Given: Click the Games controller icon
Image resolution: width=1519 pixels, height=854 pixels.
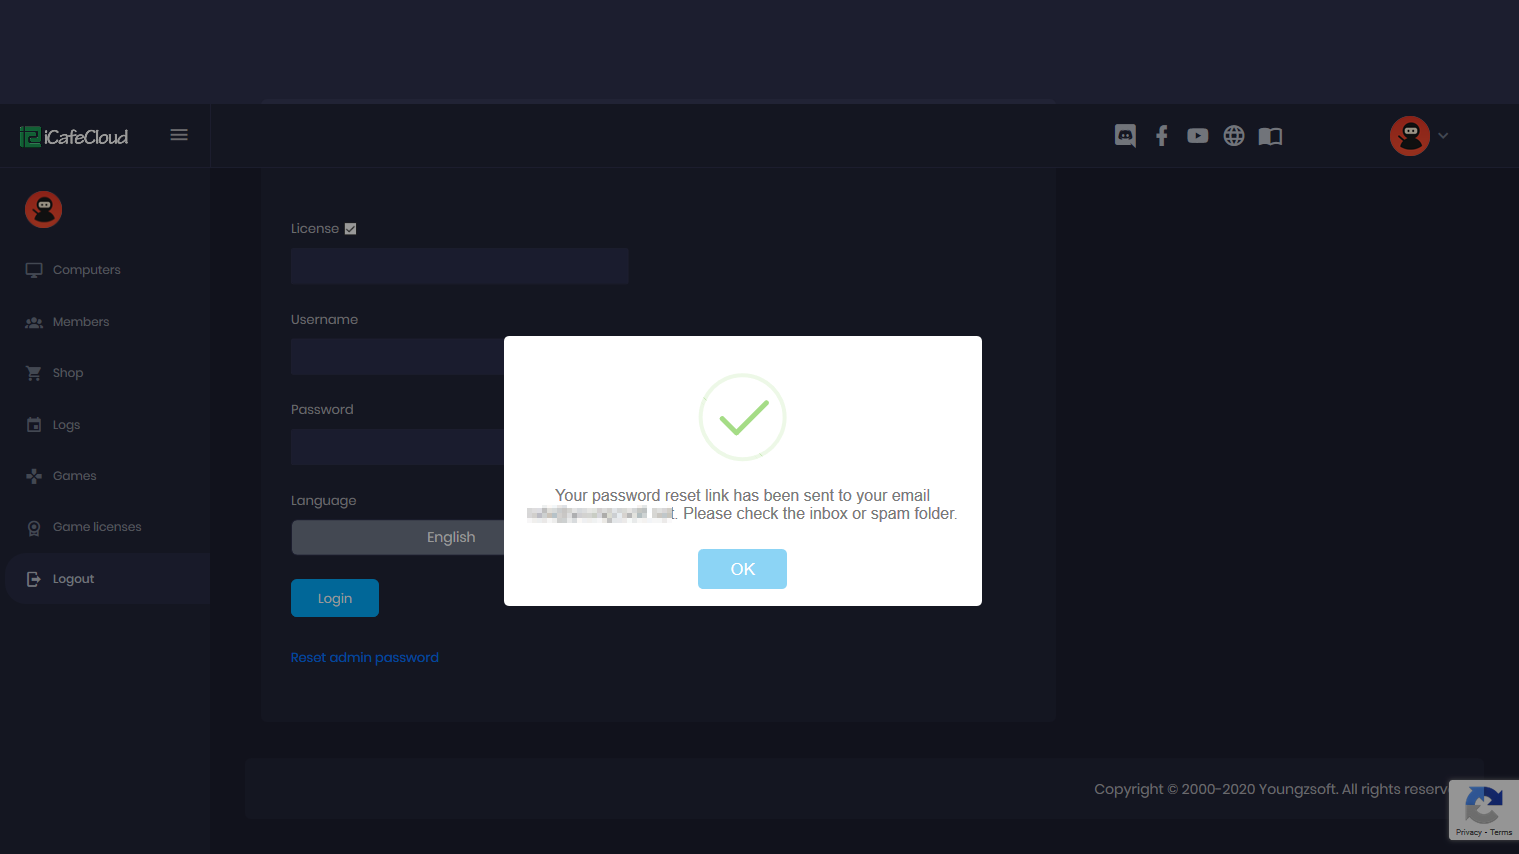Looking at the screenshot, I should [34, 476].
